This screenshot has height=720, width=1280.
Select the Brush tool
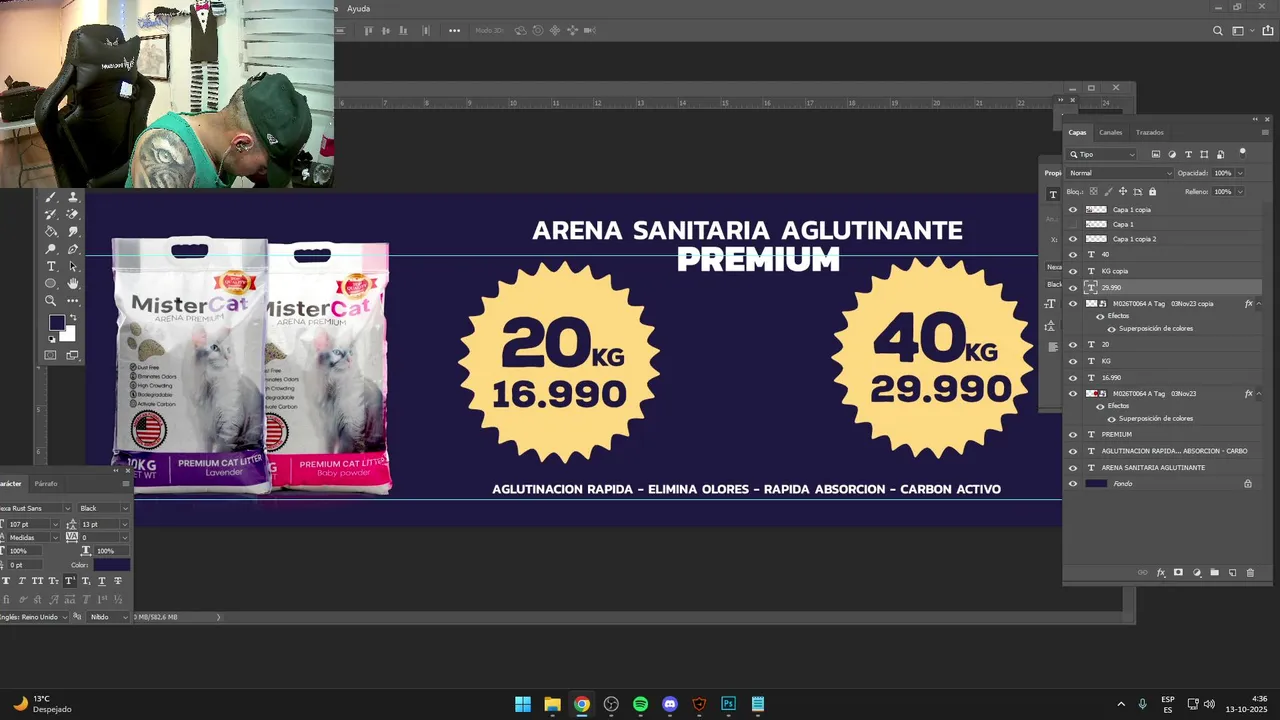pos(51,197)
